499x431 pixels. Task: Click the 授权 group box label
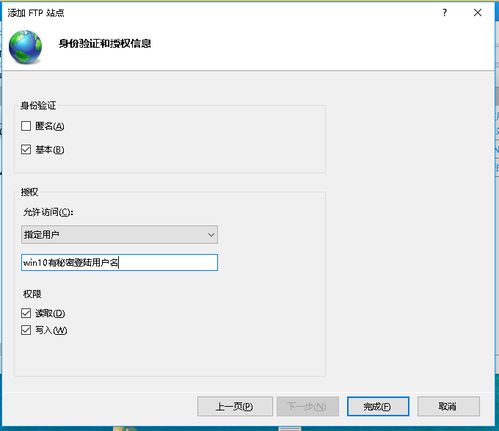click(29, 192)
